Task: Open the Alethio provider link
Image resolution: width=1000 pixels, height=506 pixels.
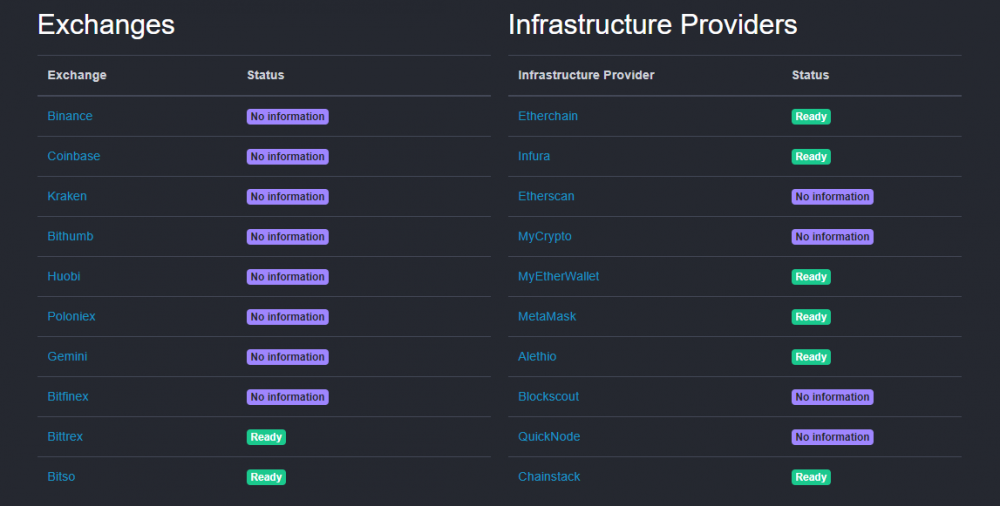Action: click(537, 357)
